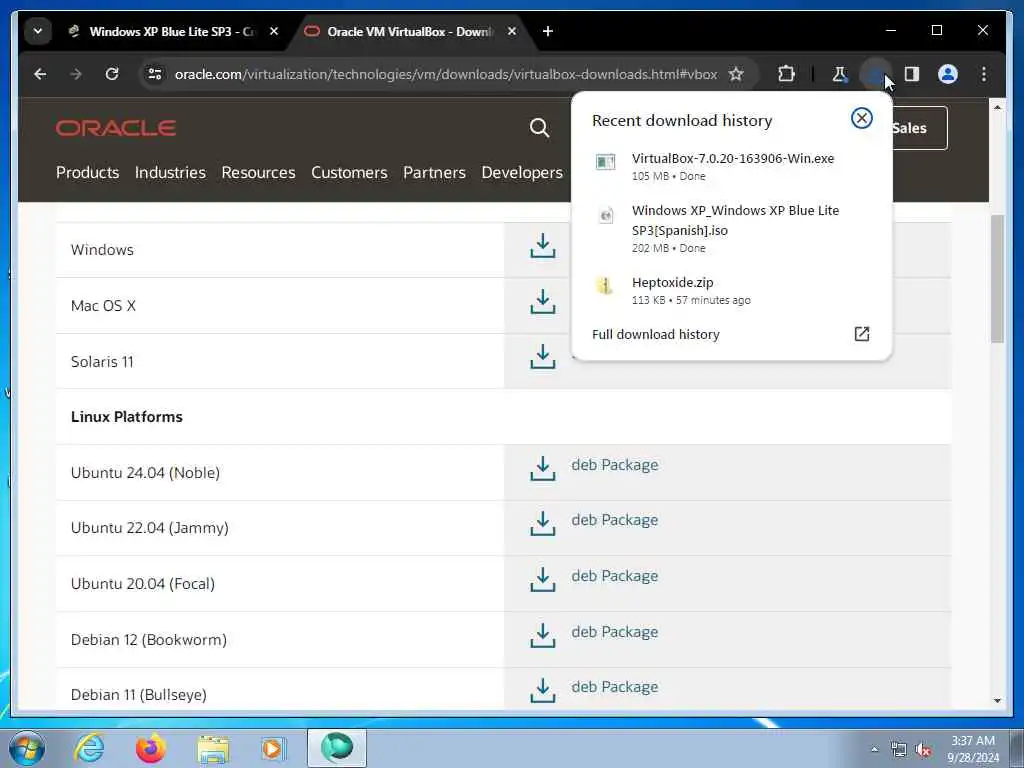Click the address bar URL field

click(446, 74)
